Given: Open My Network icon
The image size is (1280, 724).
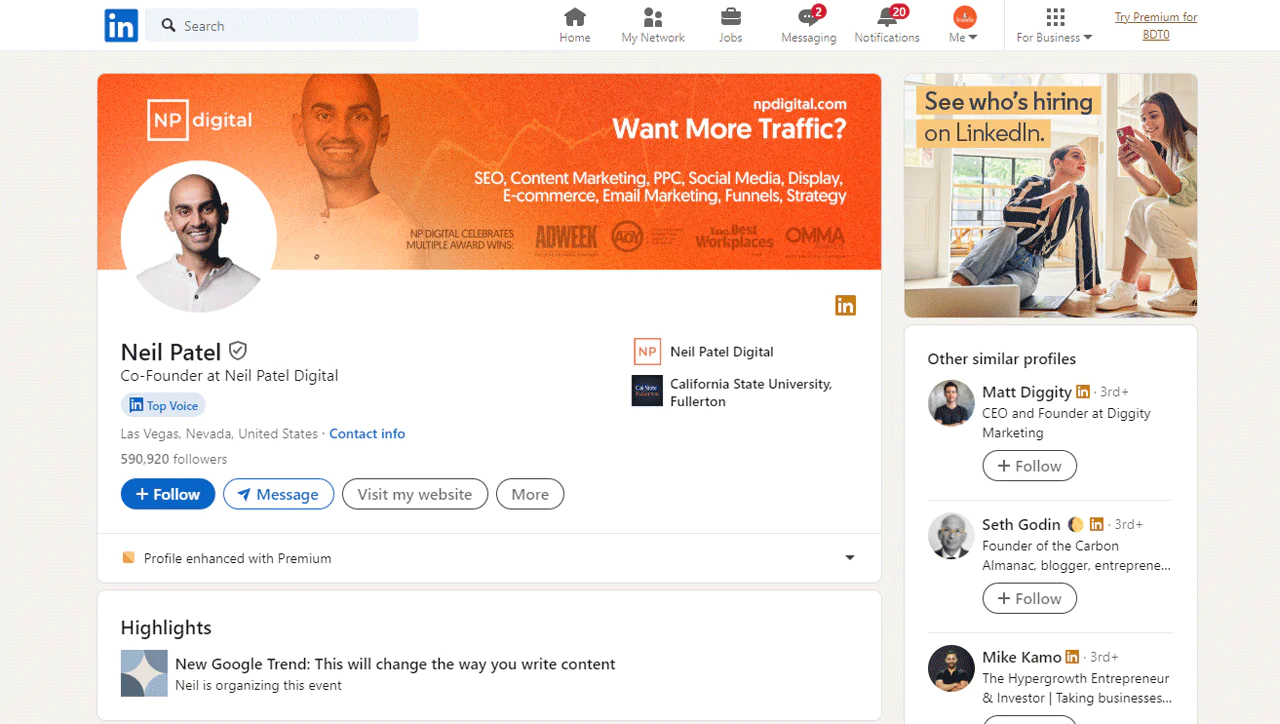Looking at the screenshot, I should click(653, 26).
